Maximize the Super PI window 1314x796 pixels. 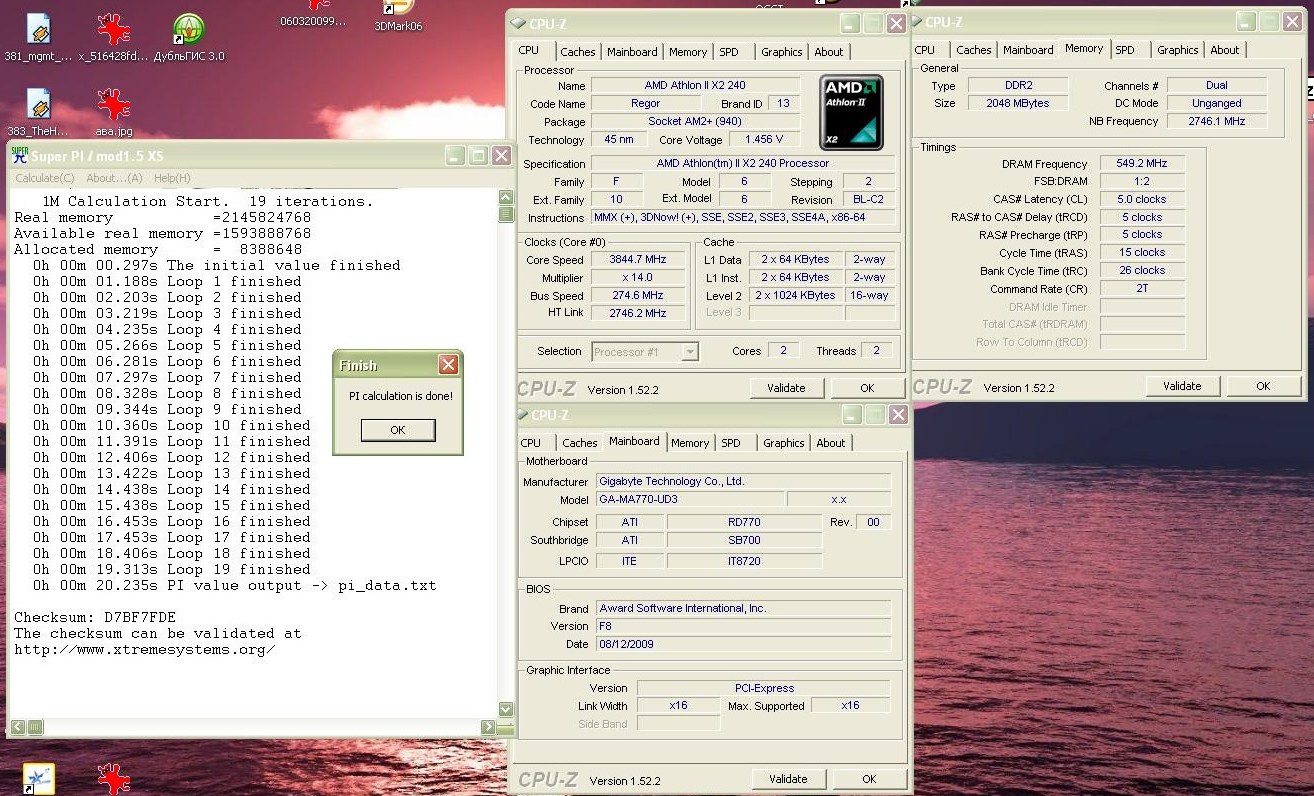tap(478, 156)
